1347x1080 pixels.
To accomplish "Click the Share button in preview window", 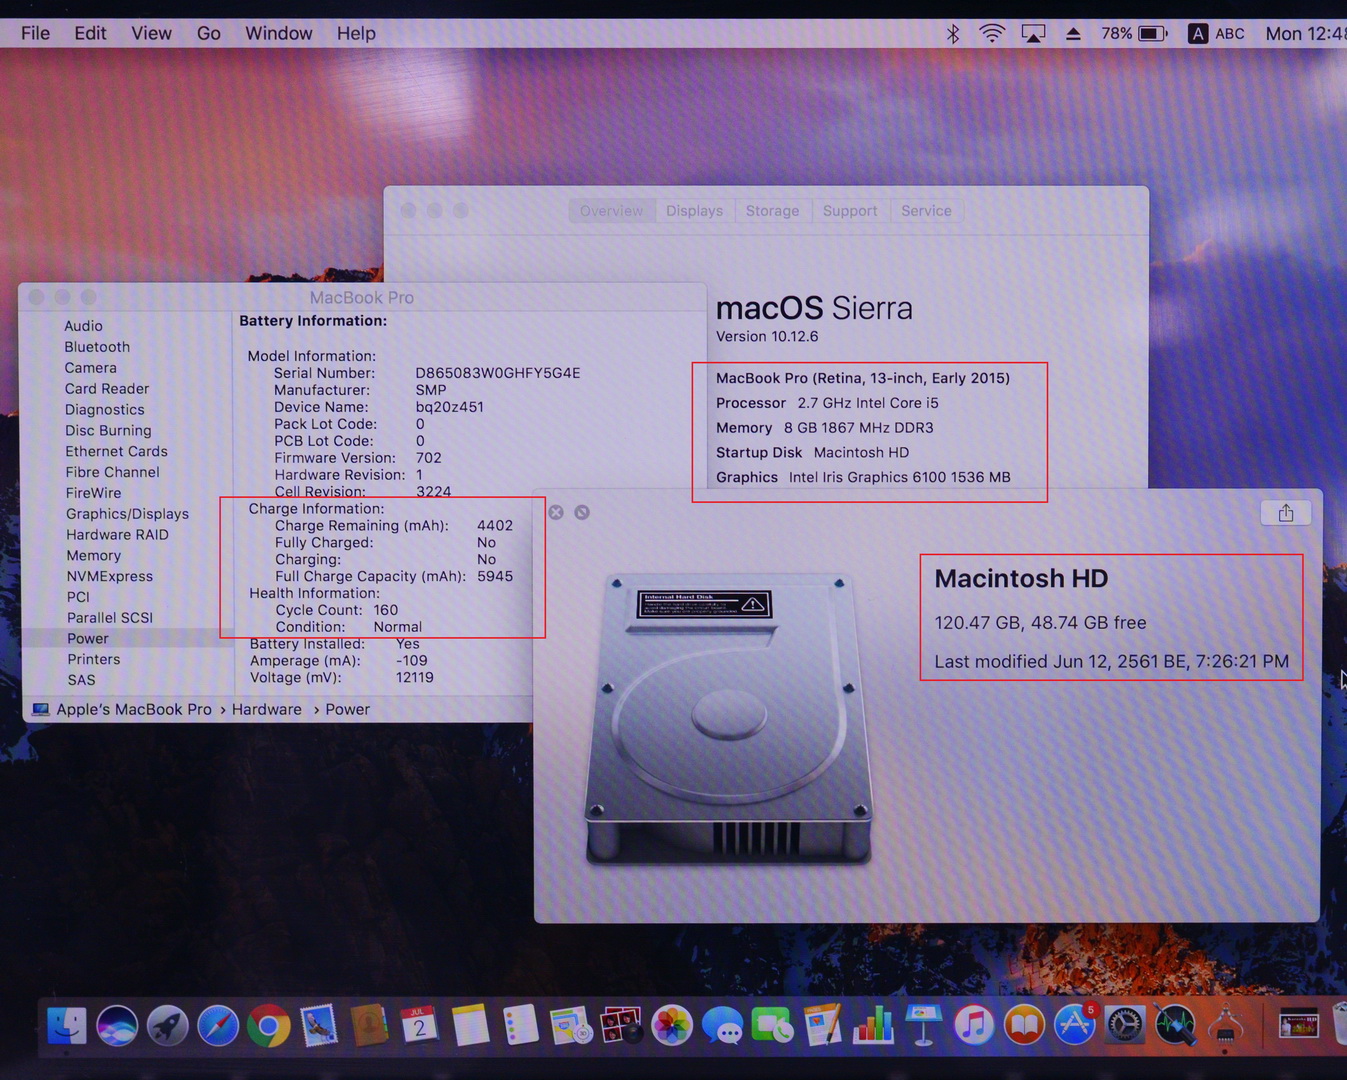I will [x=1286, y=513].
